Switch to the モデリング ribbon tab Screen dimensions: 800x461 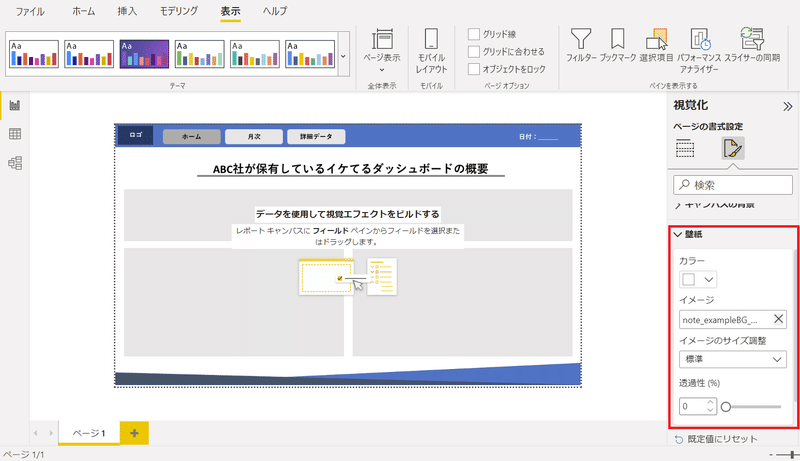(179, 11)
